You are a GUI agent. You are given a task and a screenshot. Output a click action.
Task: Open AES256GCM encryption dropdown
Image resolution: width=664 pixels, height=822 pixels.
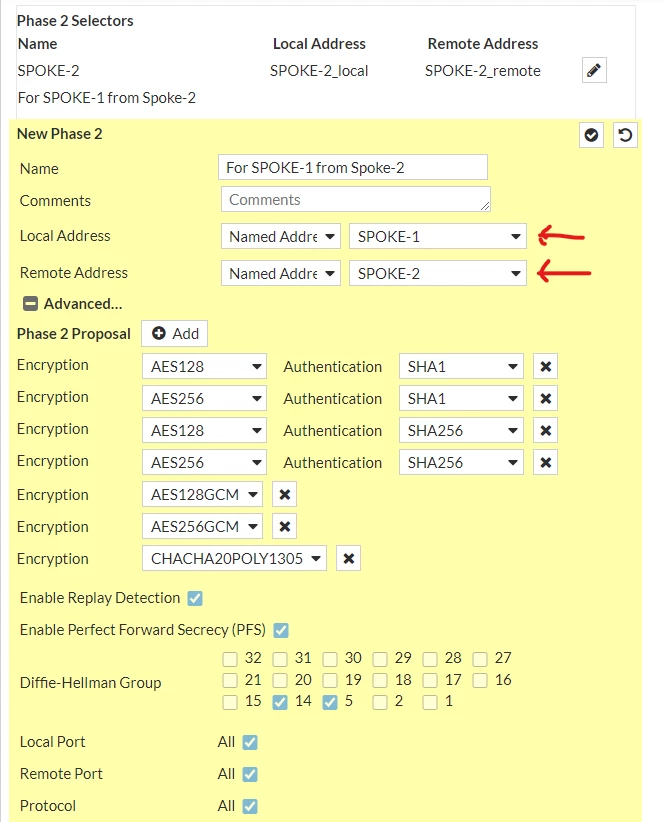[x=202, y=526]
